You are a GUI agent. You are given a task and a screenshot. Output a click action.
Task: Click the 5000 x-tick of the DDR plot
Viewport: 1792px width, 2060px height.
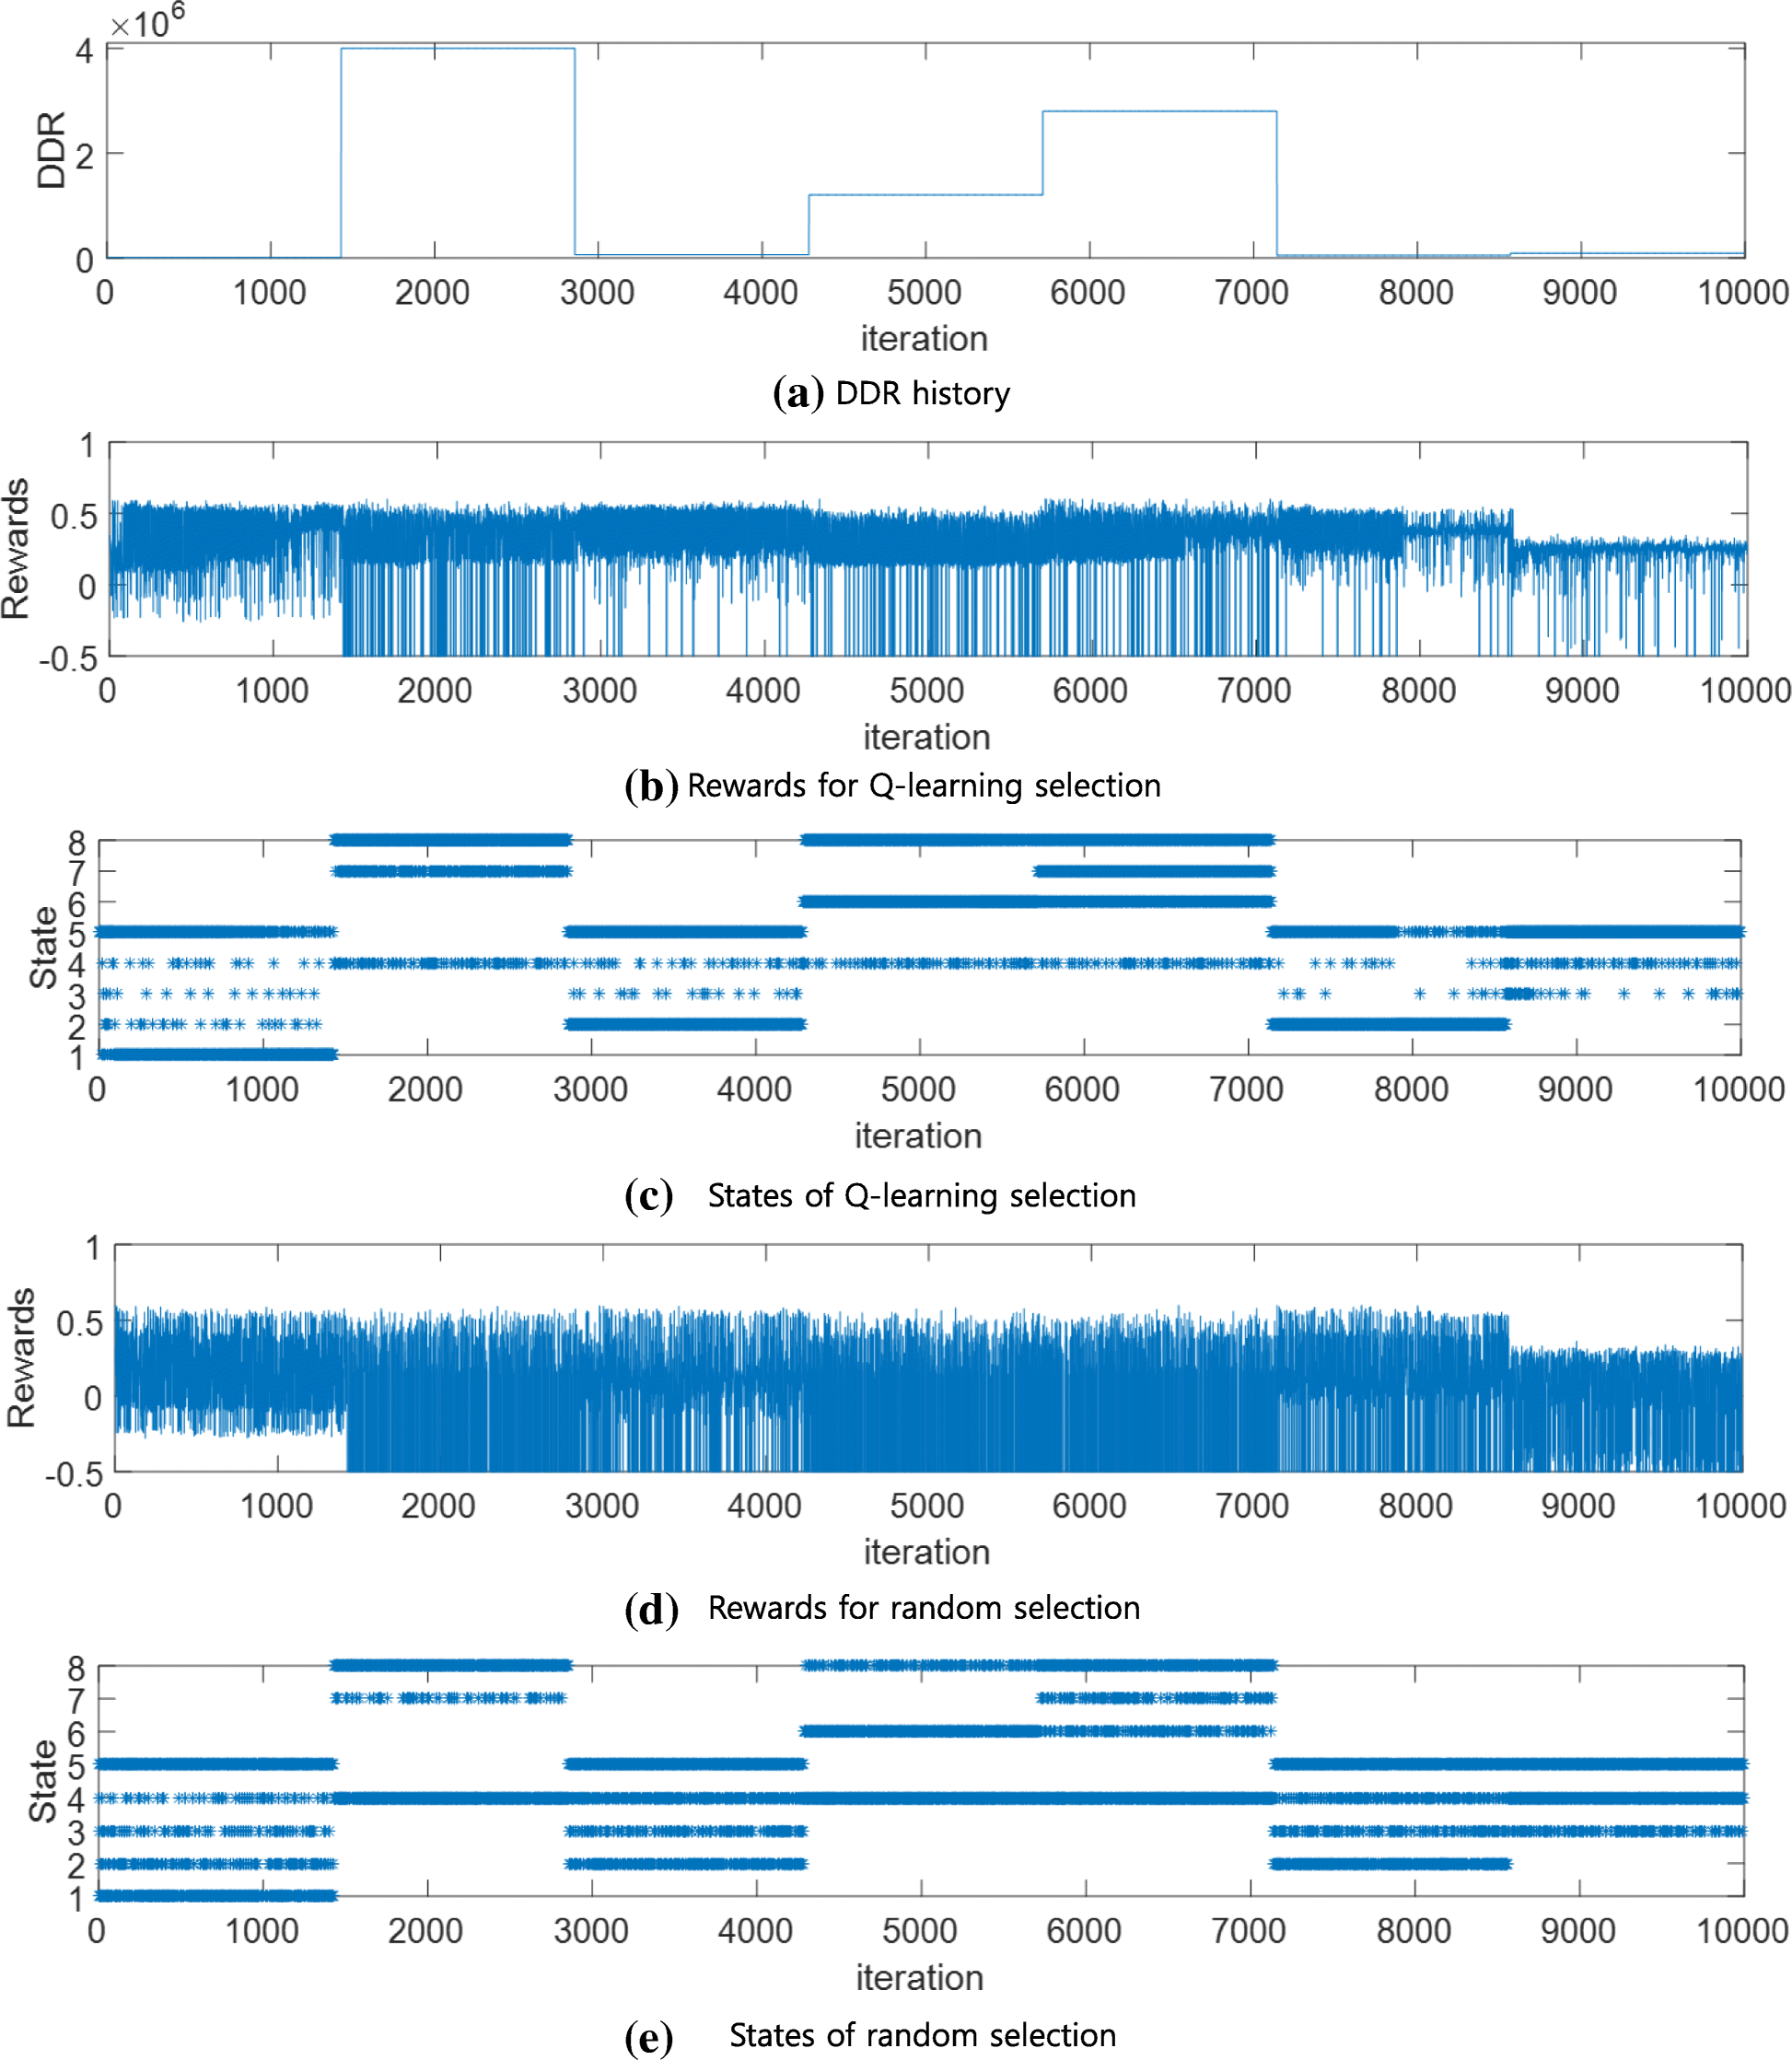[924, 293]
